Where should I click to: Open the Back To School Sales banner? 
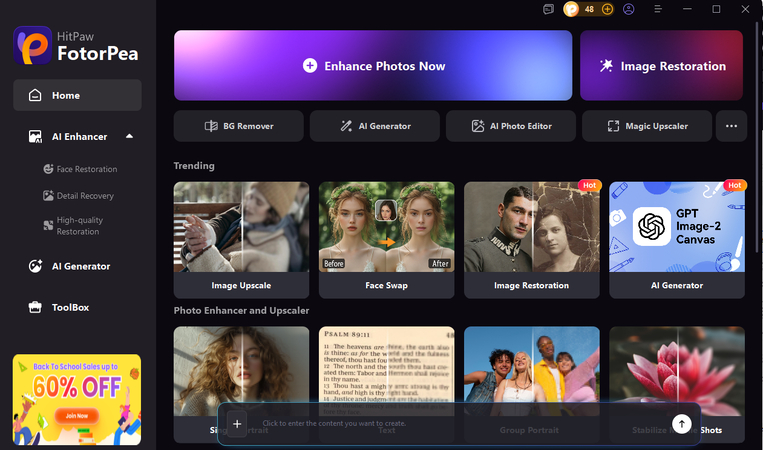[x=77, y=399]
